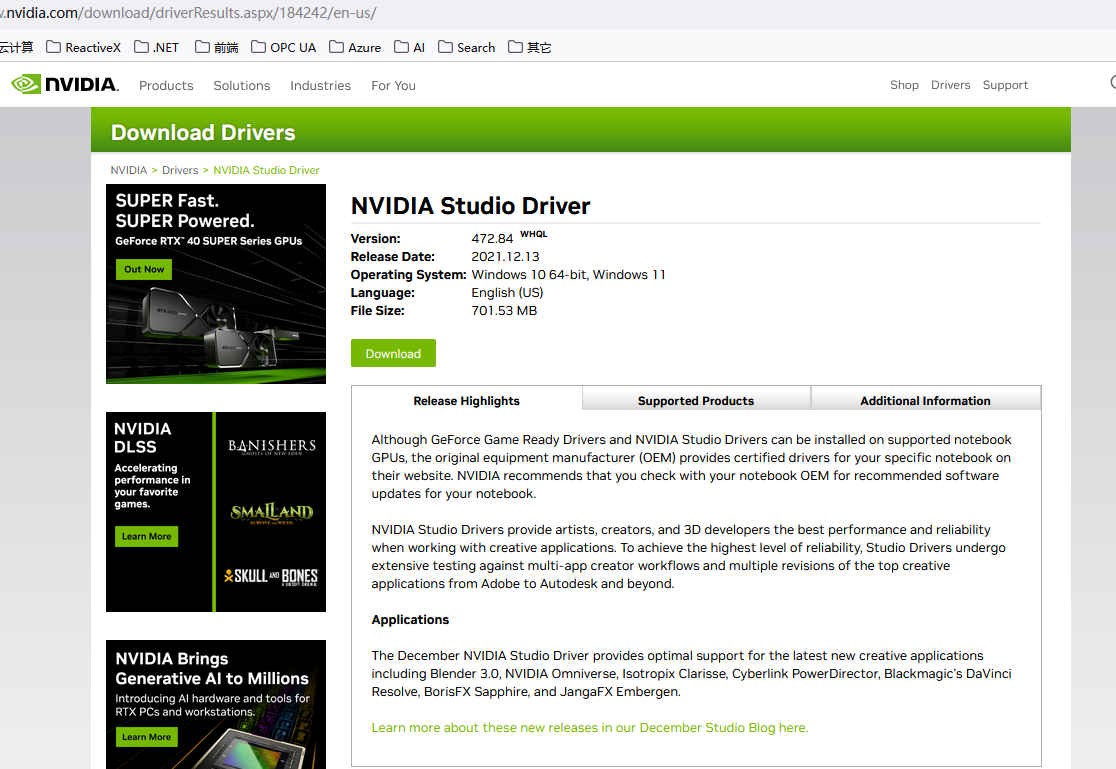Click the English (US) language value

click(x=507, y=293)
